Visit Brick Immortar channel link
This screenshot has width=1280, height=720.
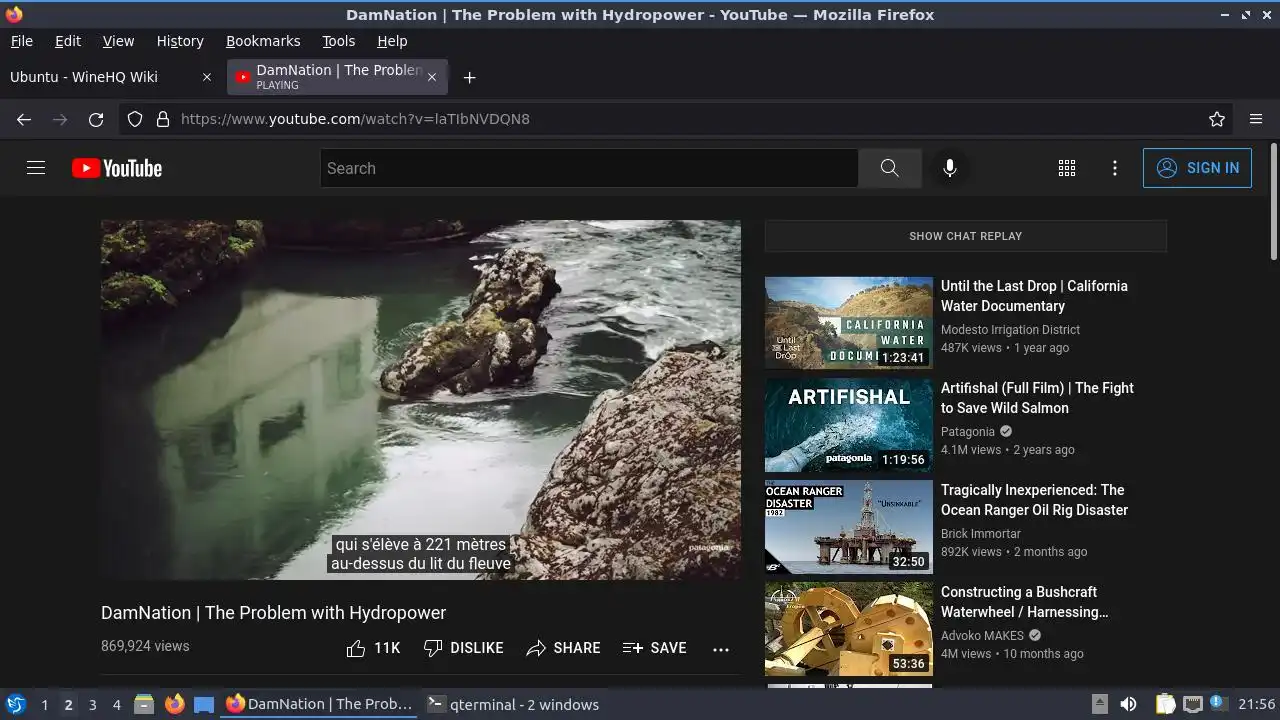(981, 534)
